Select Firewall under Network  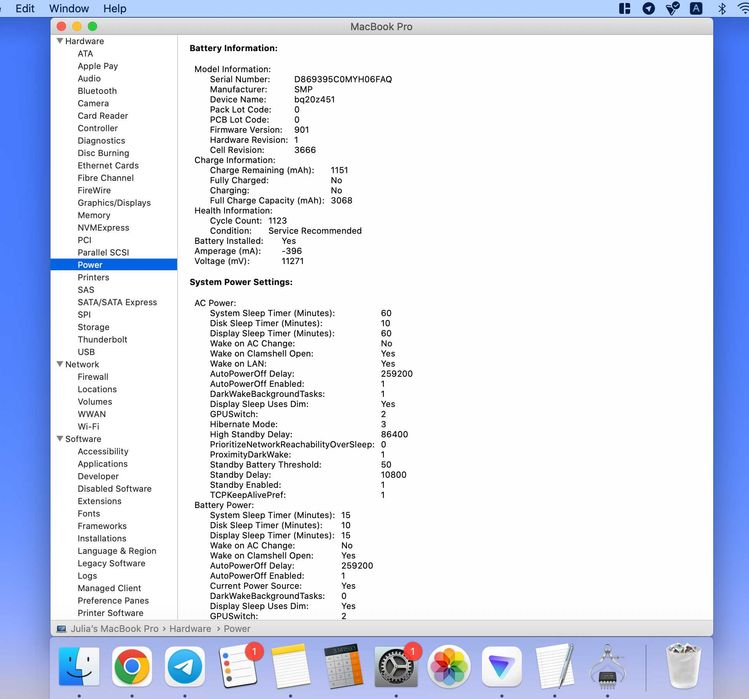tap(93, 376)
